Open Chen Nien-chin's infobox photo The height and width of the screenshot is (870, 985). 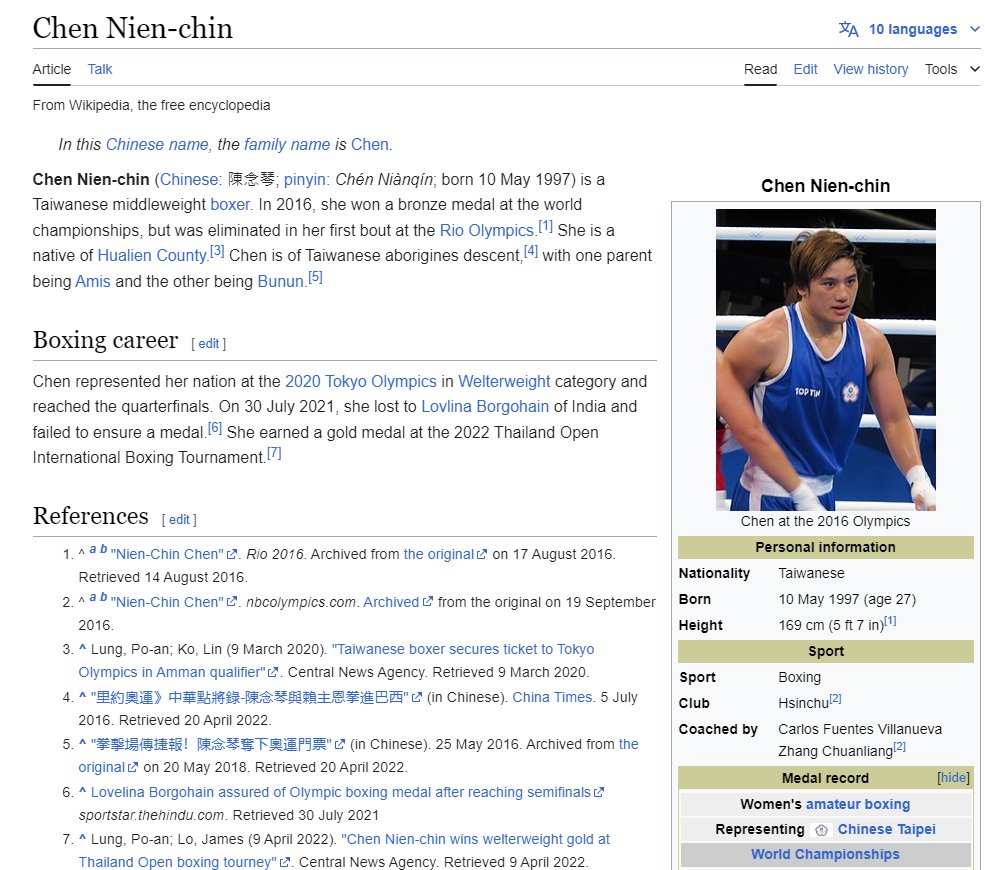coord(825,359)
